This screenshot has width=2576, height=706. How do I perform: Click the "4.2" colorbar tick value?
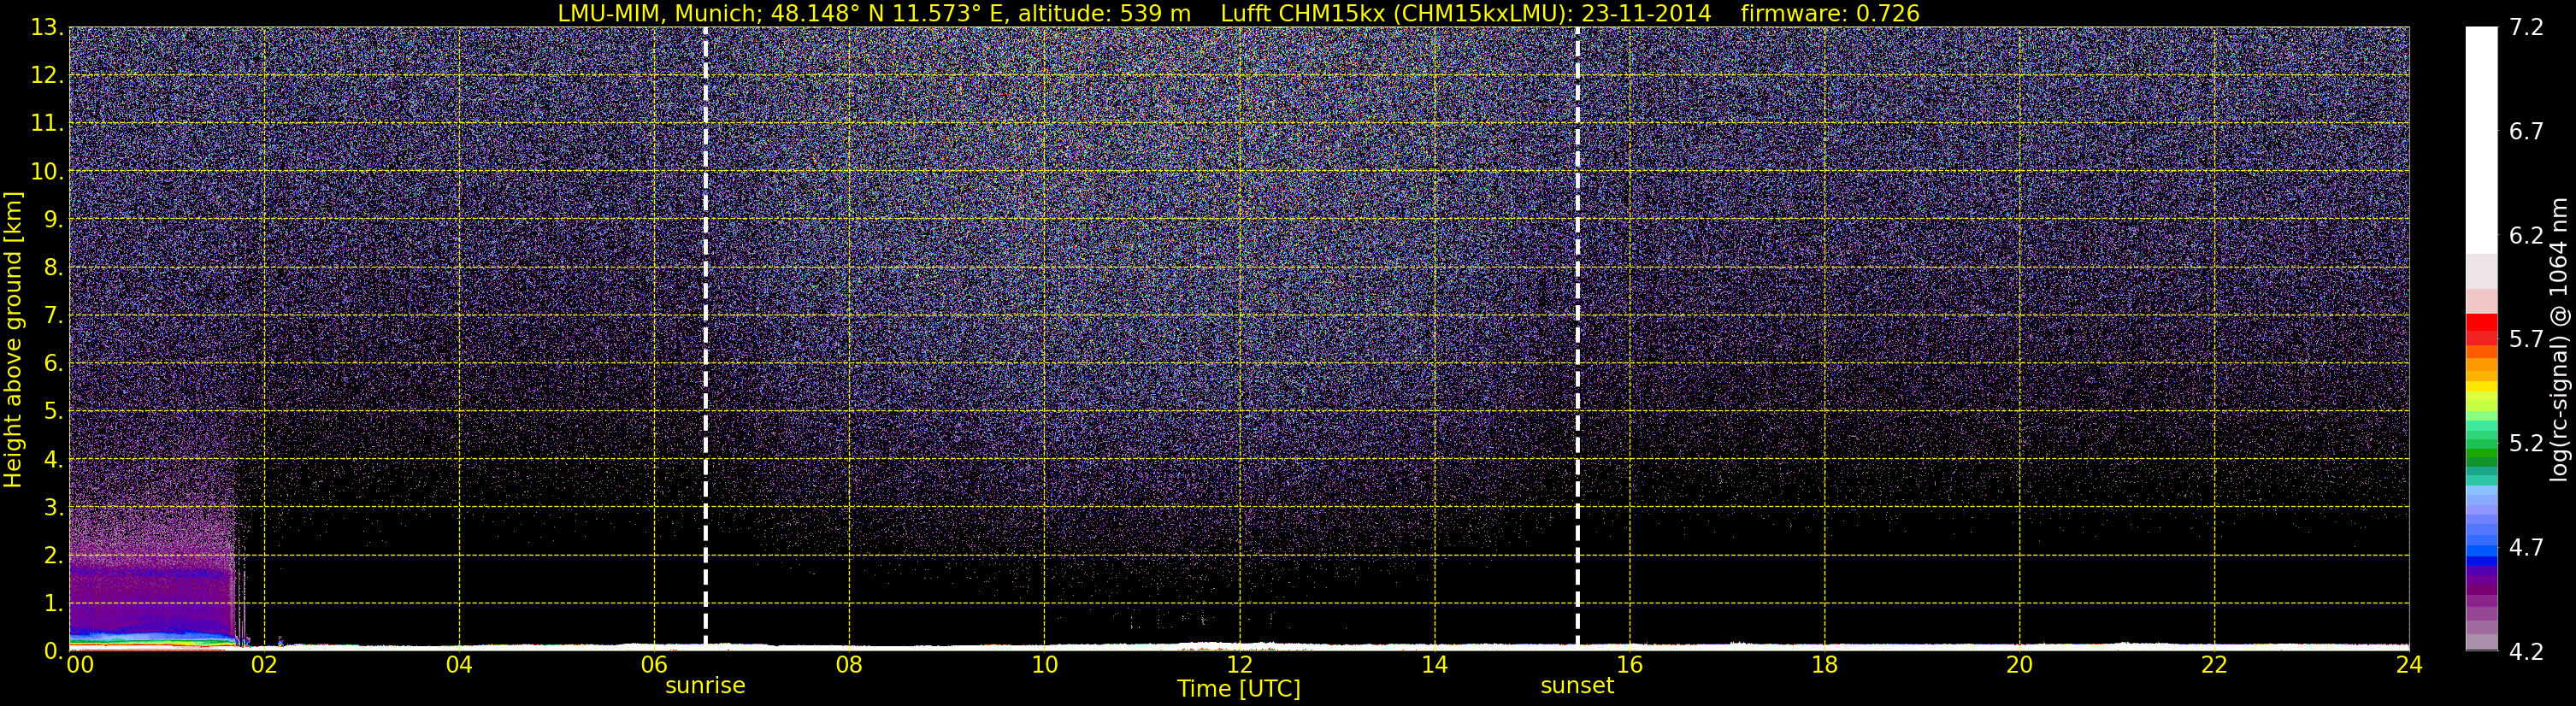tap(2526, 651)
